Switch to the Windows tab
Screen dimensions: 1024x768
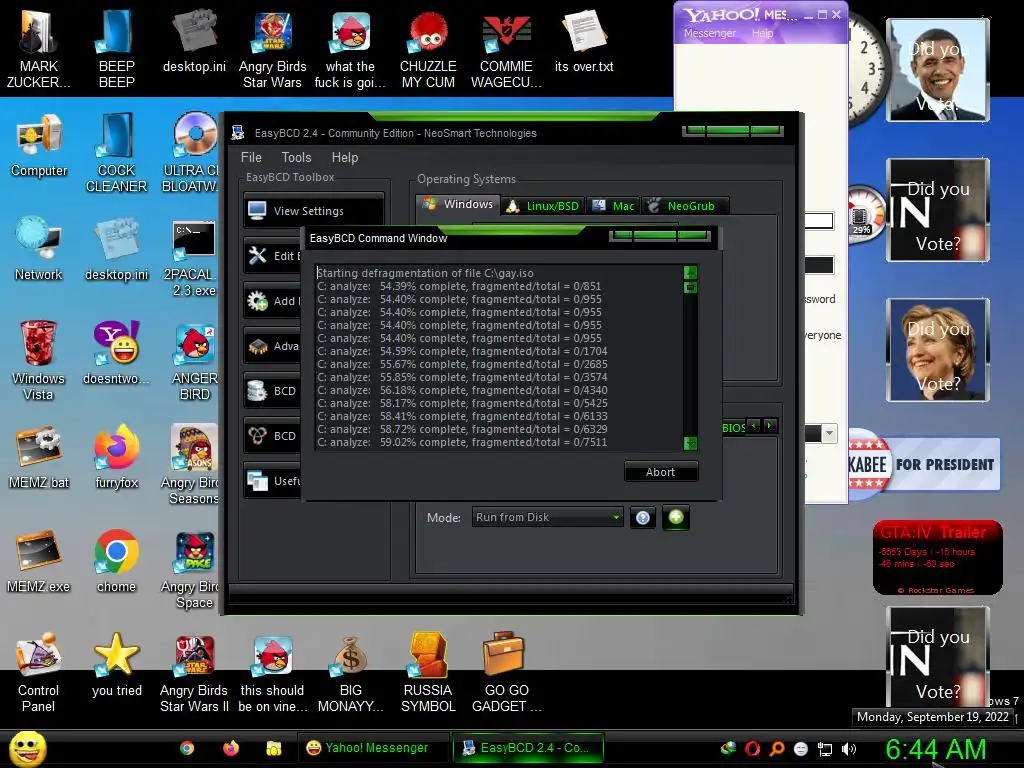coord(458,204)
